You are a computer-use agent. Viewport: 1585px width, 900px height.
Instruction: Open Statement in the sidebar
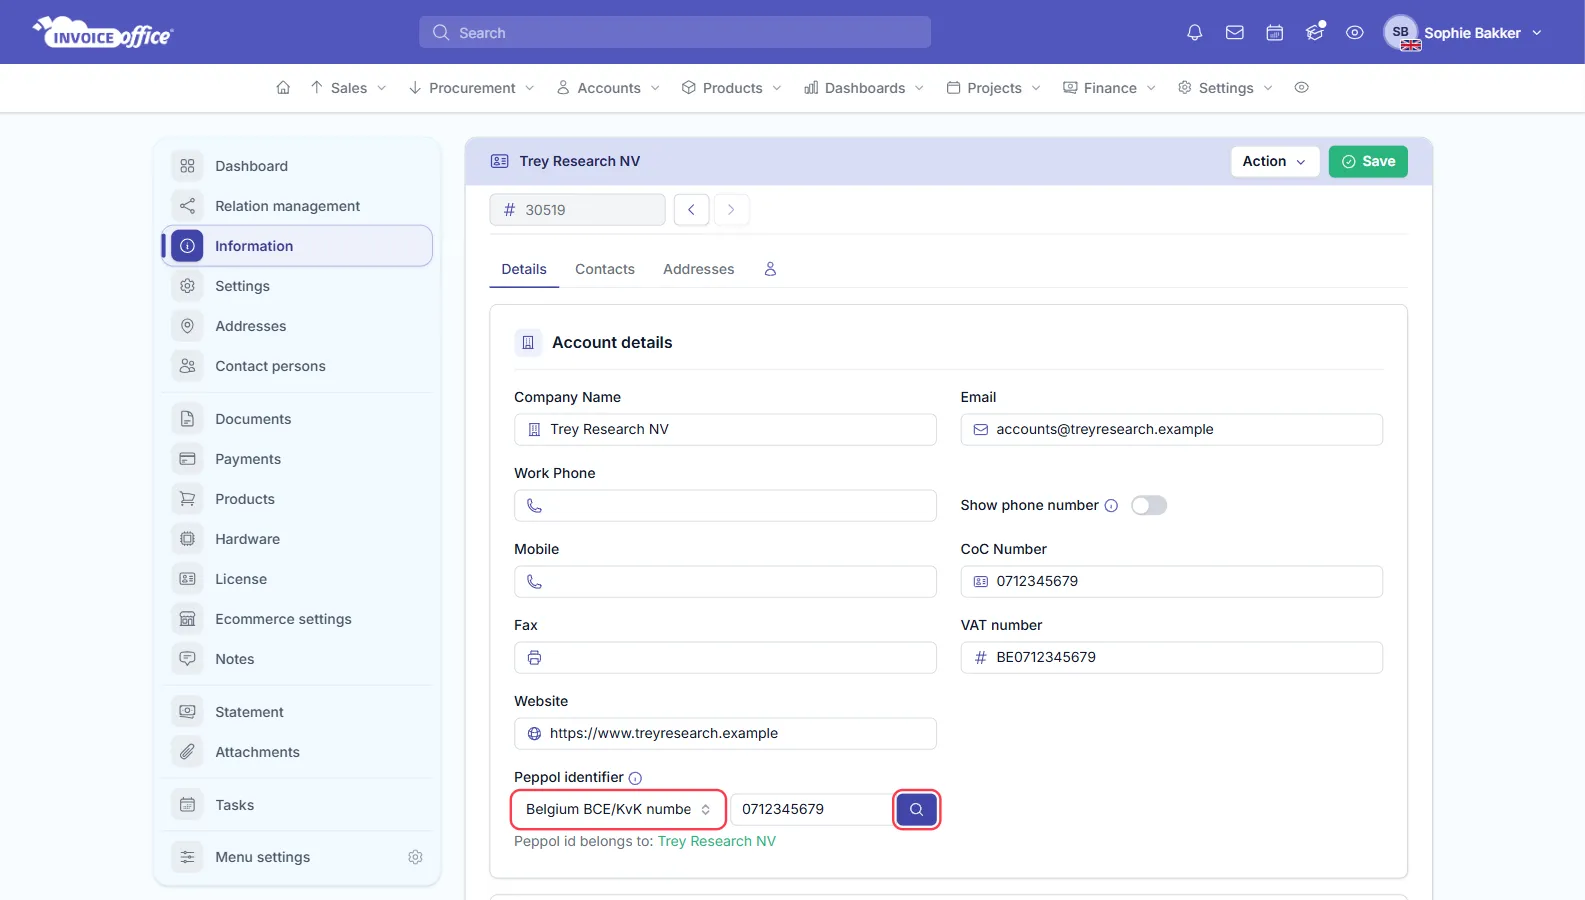pos(297,712)
